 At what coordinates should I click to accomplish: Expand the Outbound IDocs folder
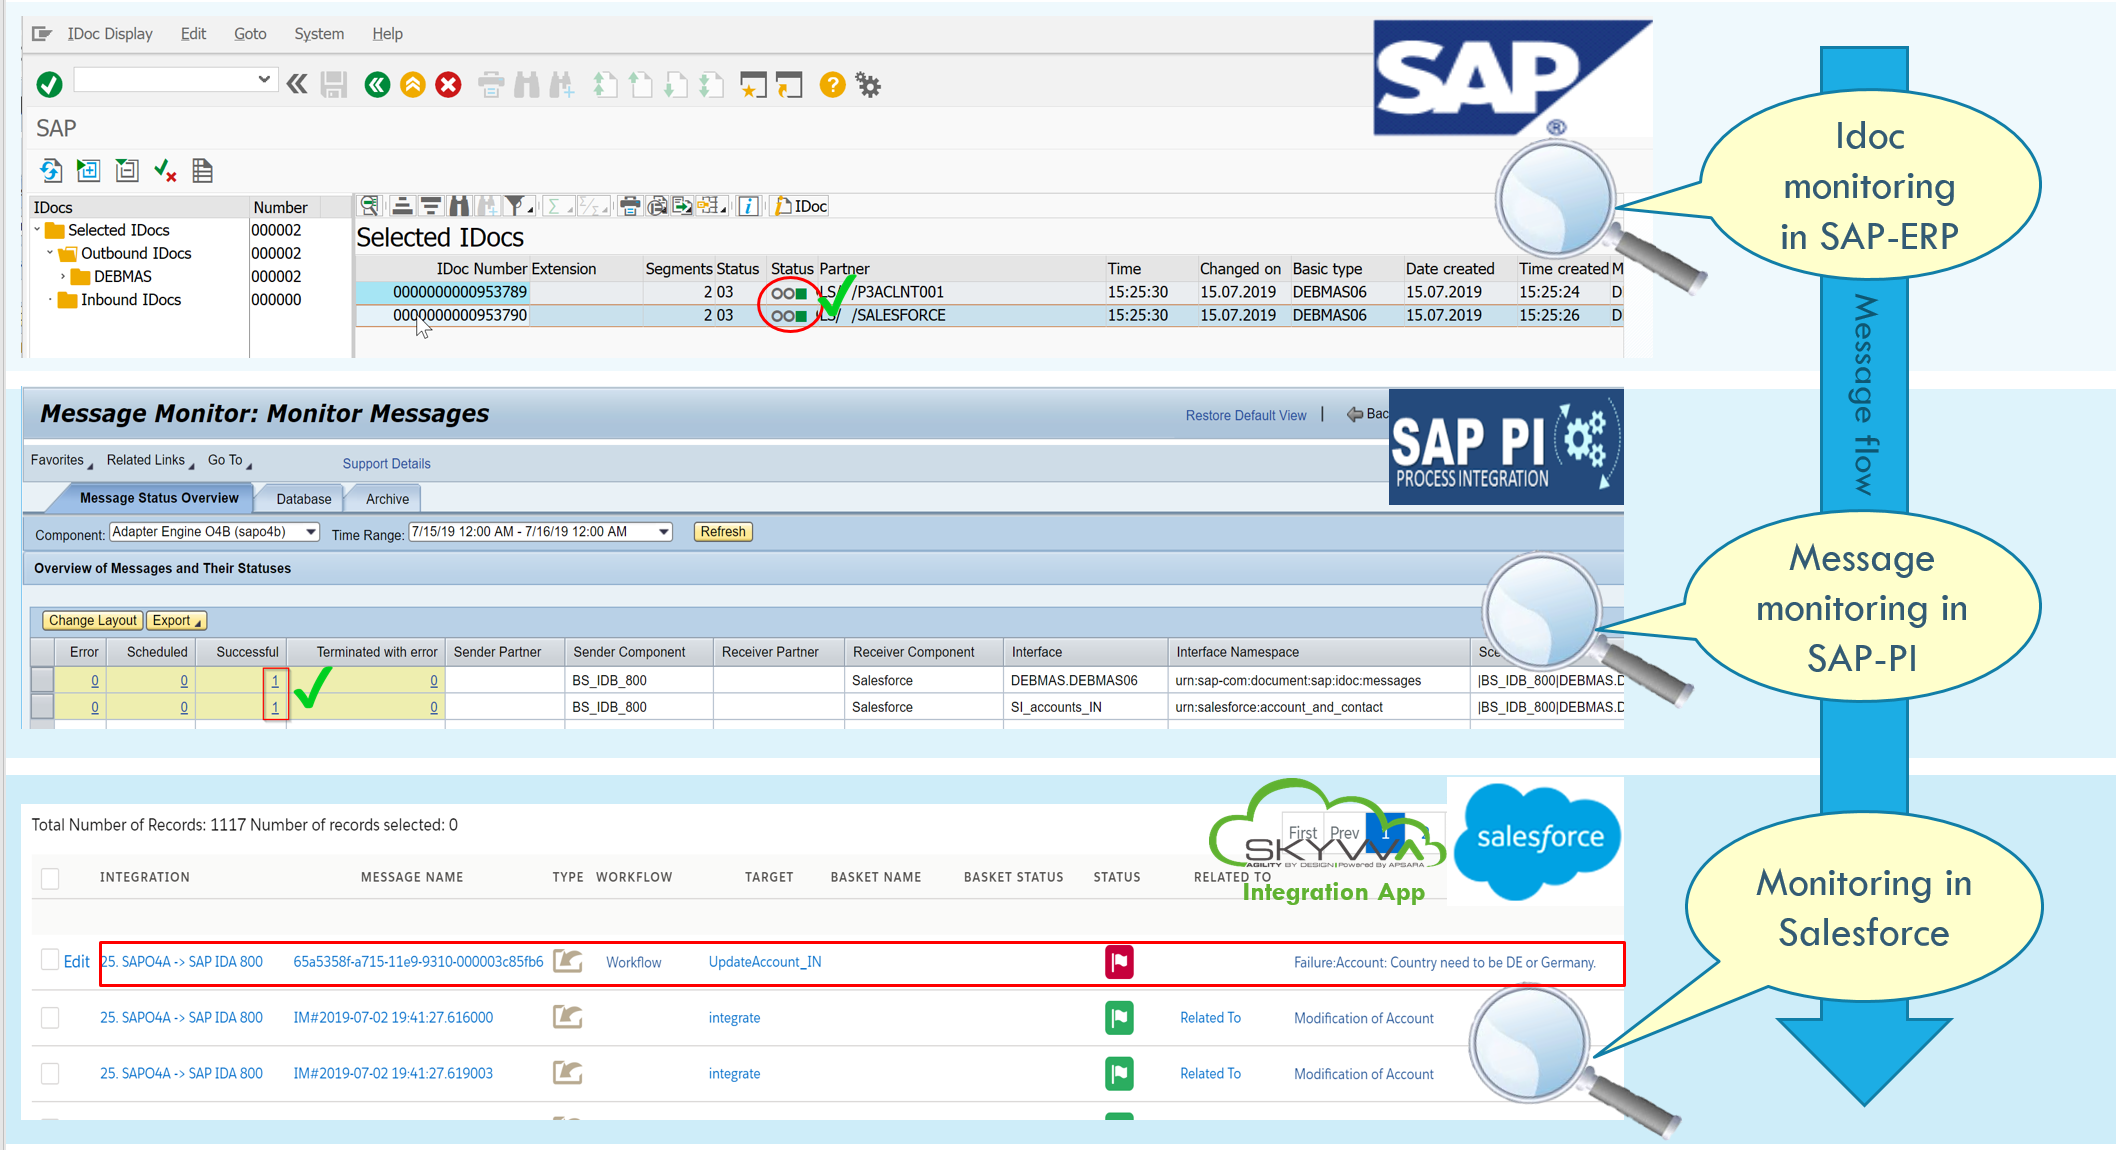pyautogui.click(x=51, y=253)
